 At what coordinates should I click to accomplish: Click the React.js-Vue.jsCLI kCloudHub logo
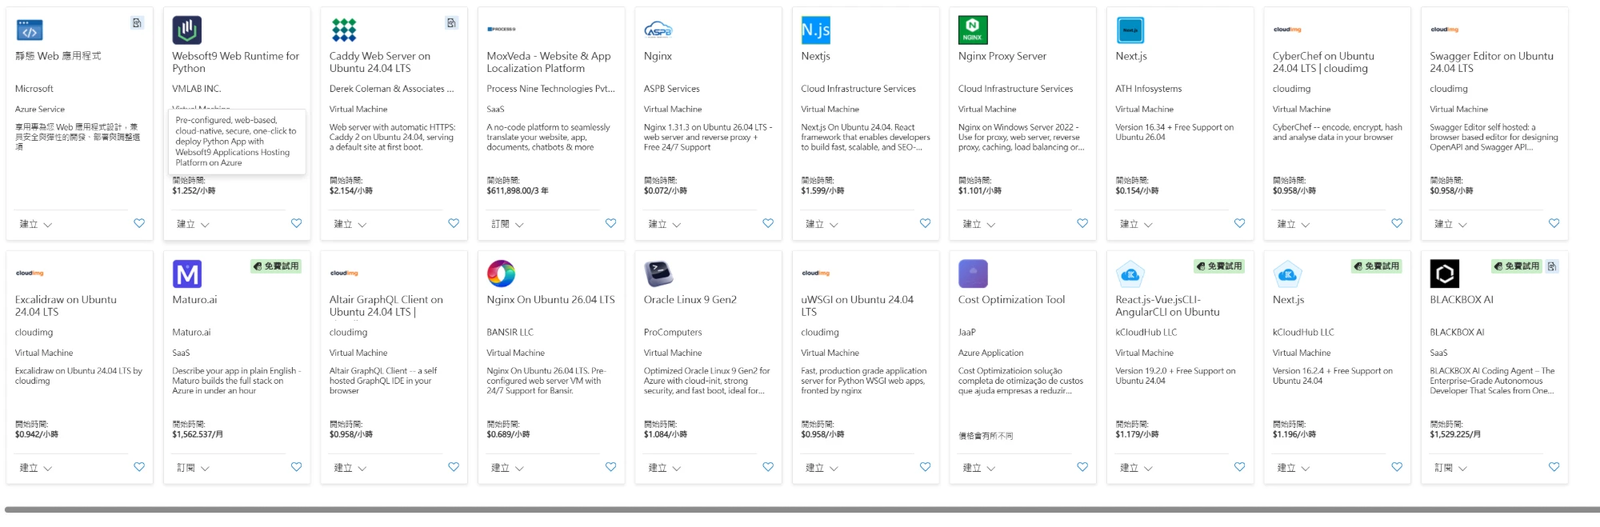point(1130,273)
